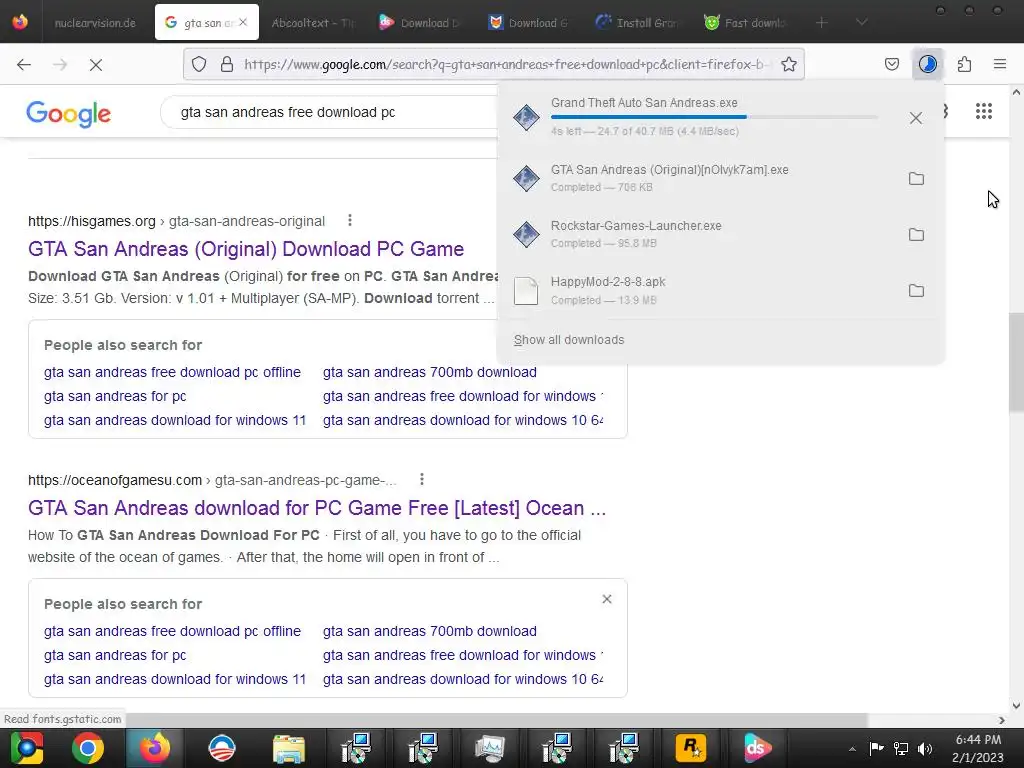This screenshot has width=1024, height=768.
Task: Click the padlock site security icon
Action: [227, 64]
